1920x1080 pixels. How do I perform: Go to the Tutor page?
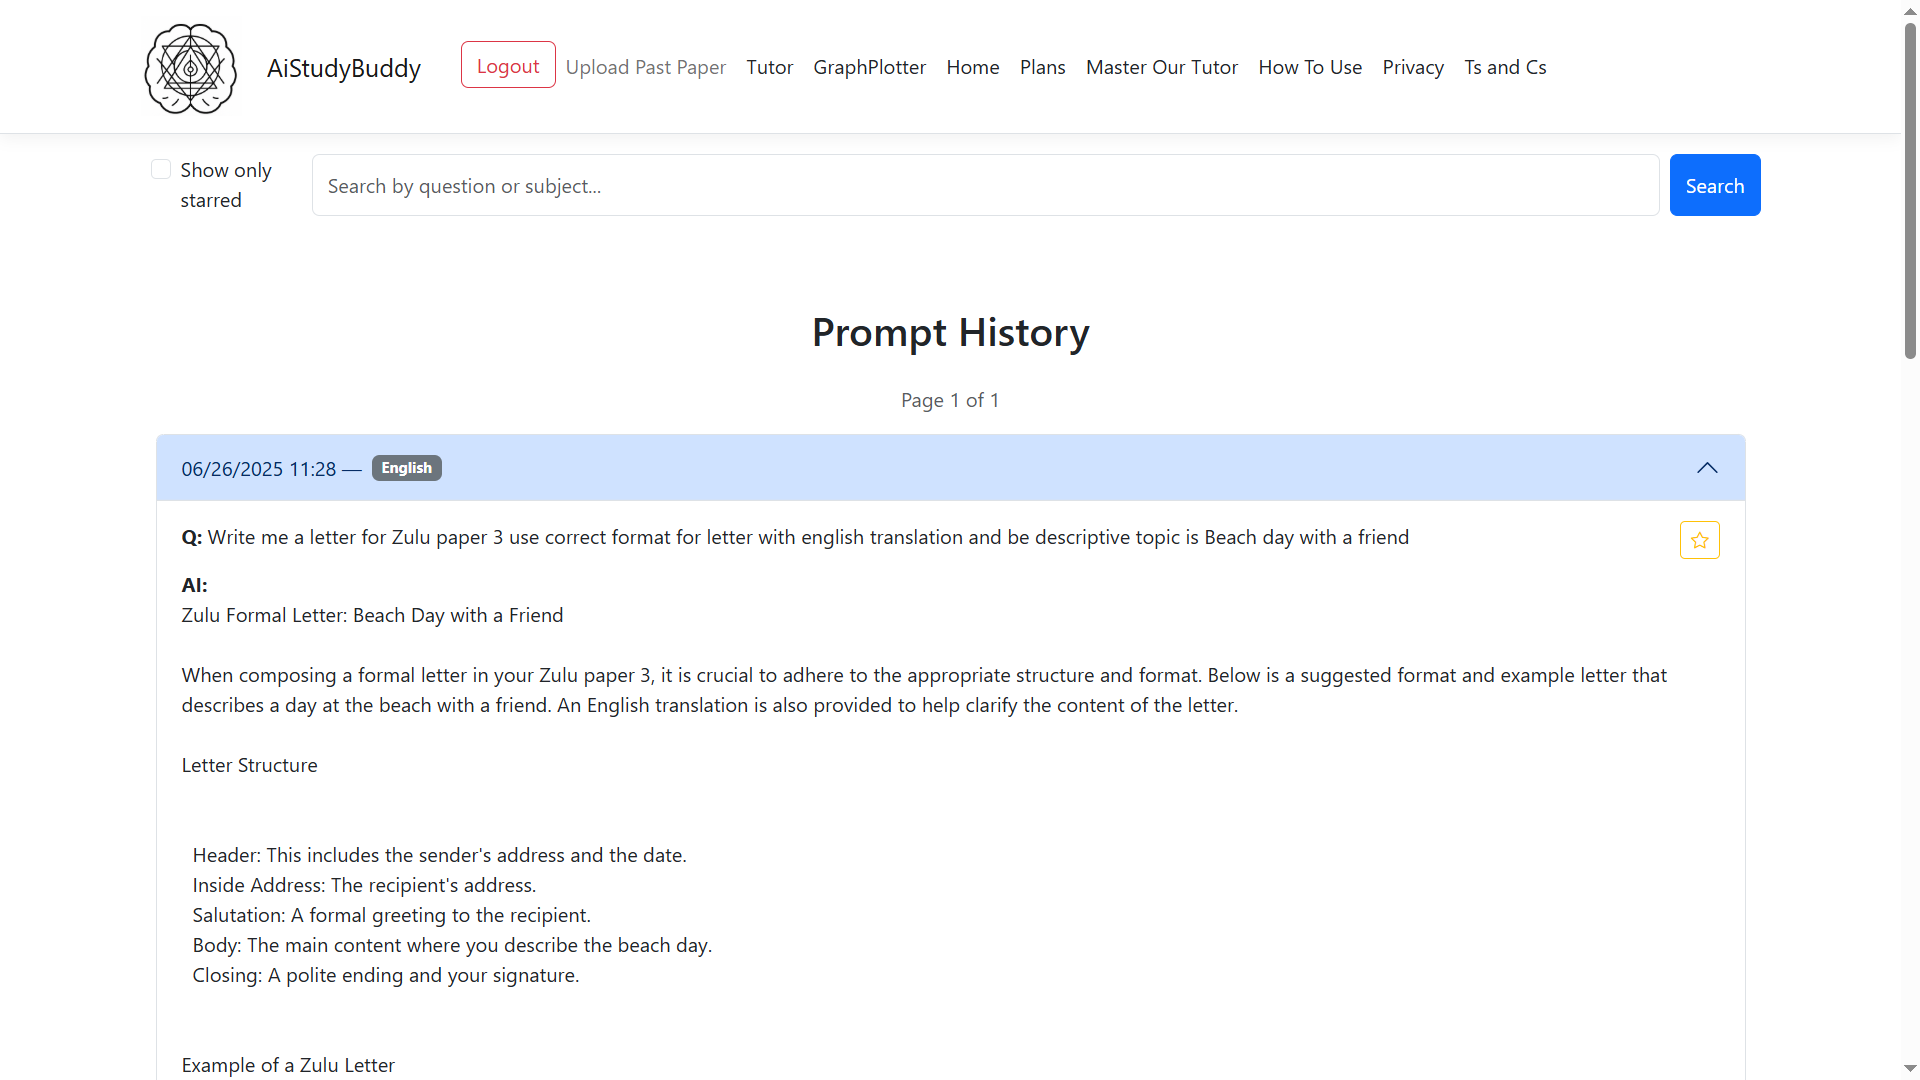point(769,67)
